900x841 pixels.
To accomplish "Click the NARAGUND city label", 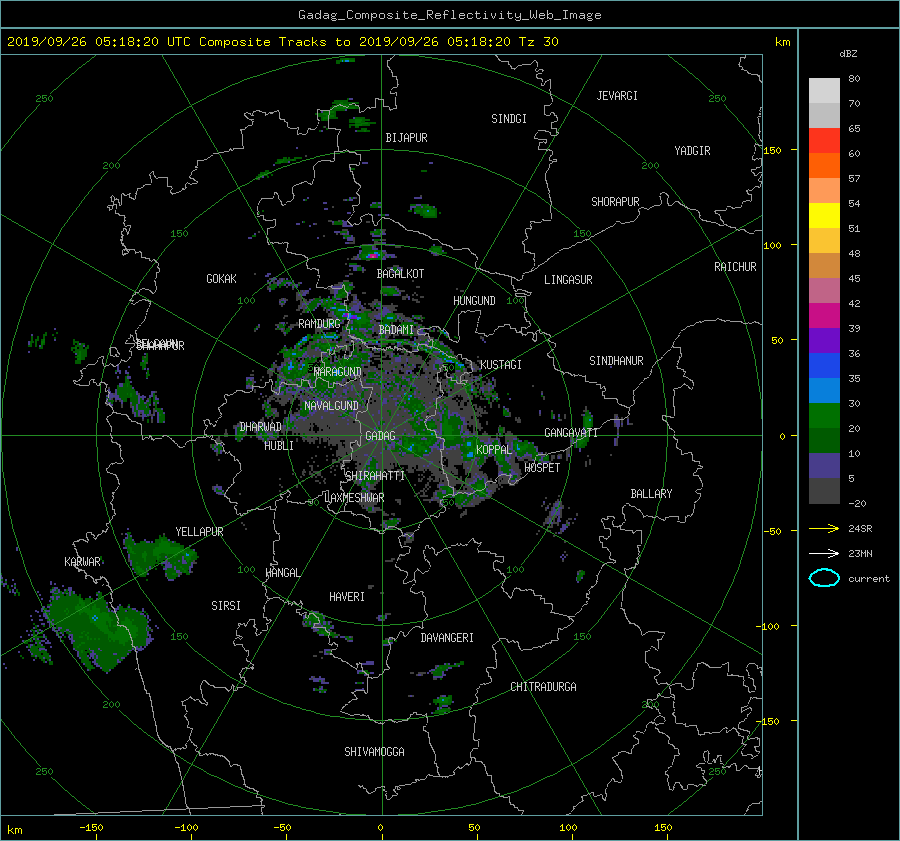I will pos(338,372).
